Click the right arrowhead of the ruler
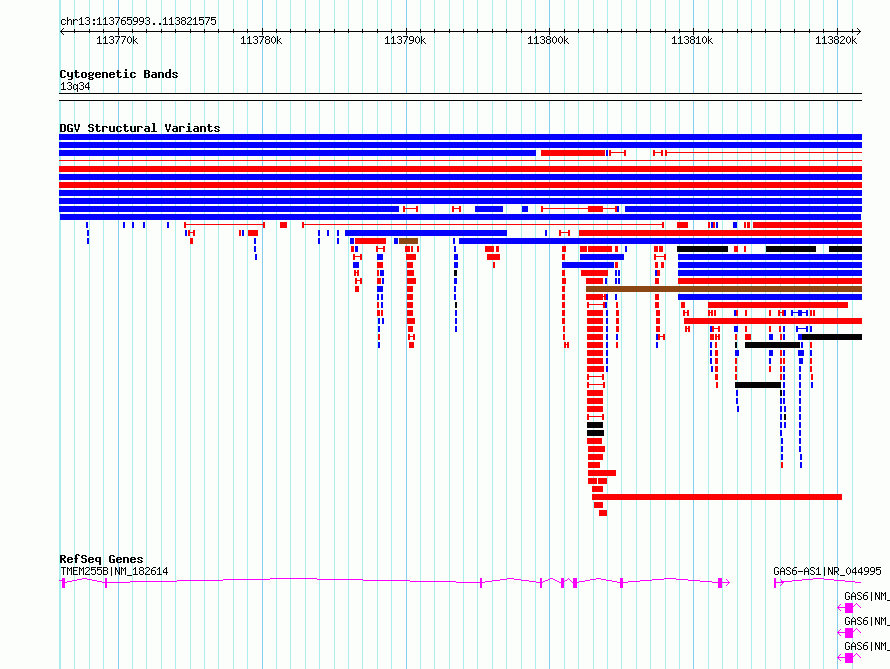The height and width of the screenshot is (669, 890). pos(859,32)
